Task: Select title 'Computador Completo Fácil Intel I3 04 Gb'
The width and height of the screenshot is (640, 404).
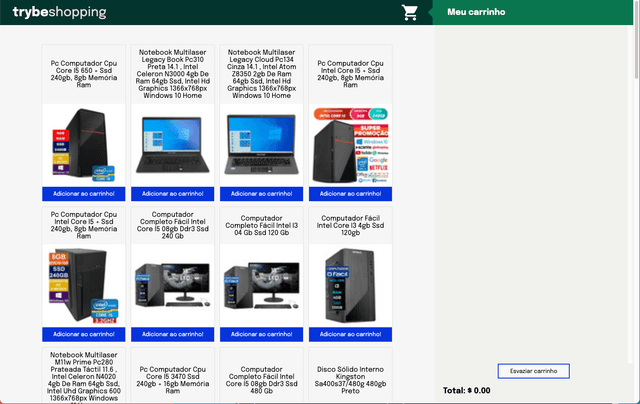Action: point(262,225)
